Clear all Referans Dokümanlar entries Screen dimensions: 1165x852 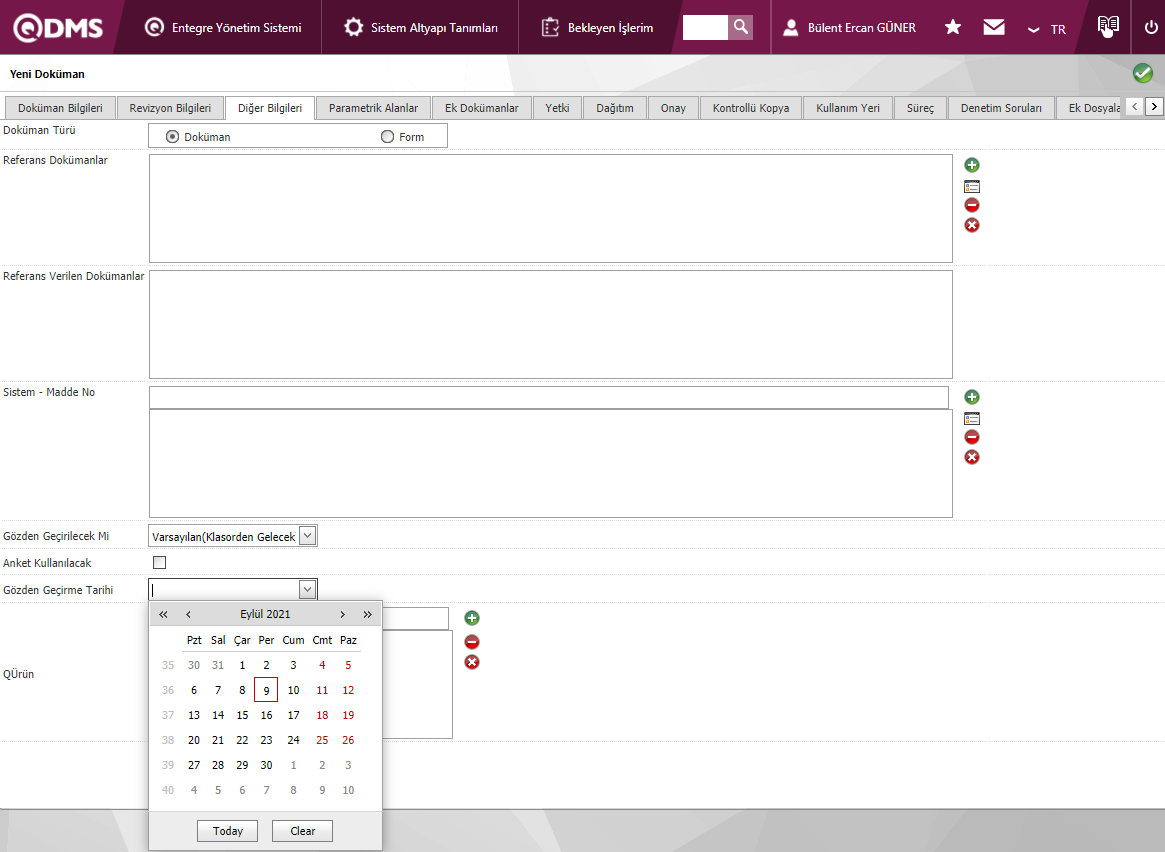coord(972,225)
